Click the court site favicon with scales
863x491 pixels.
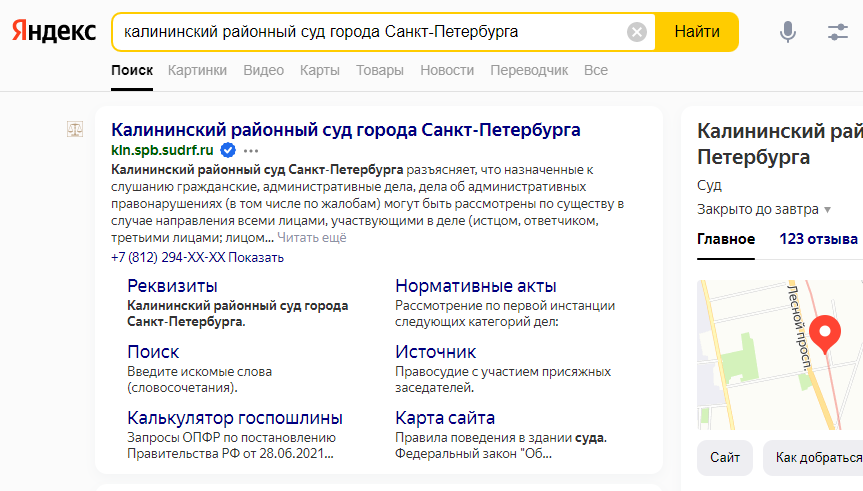pyautogui.click(x=75, y=129)
